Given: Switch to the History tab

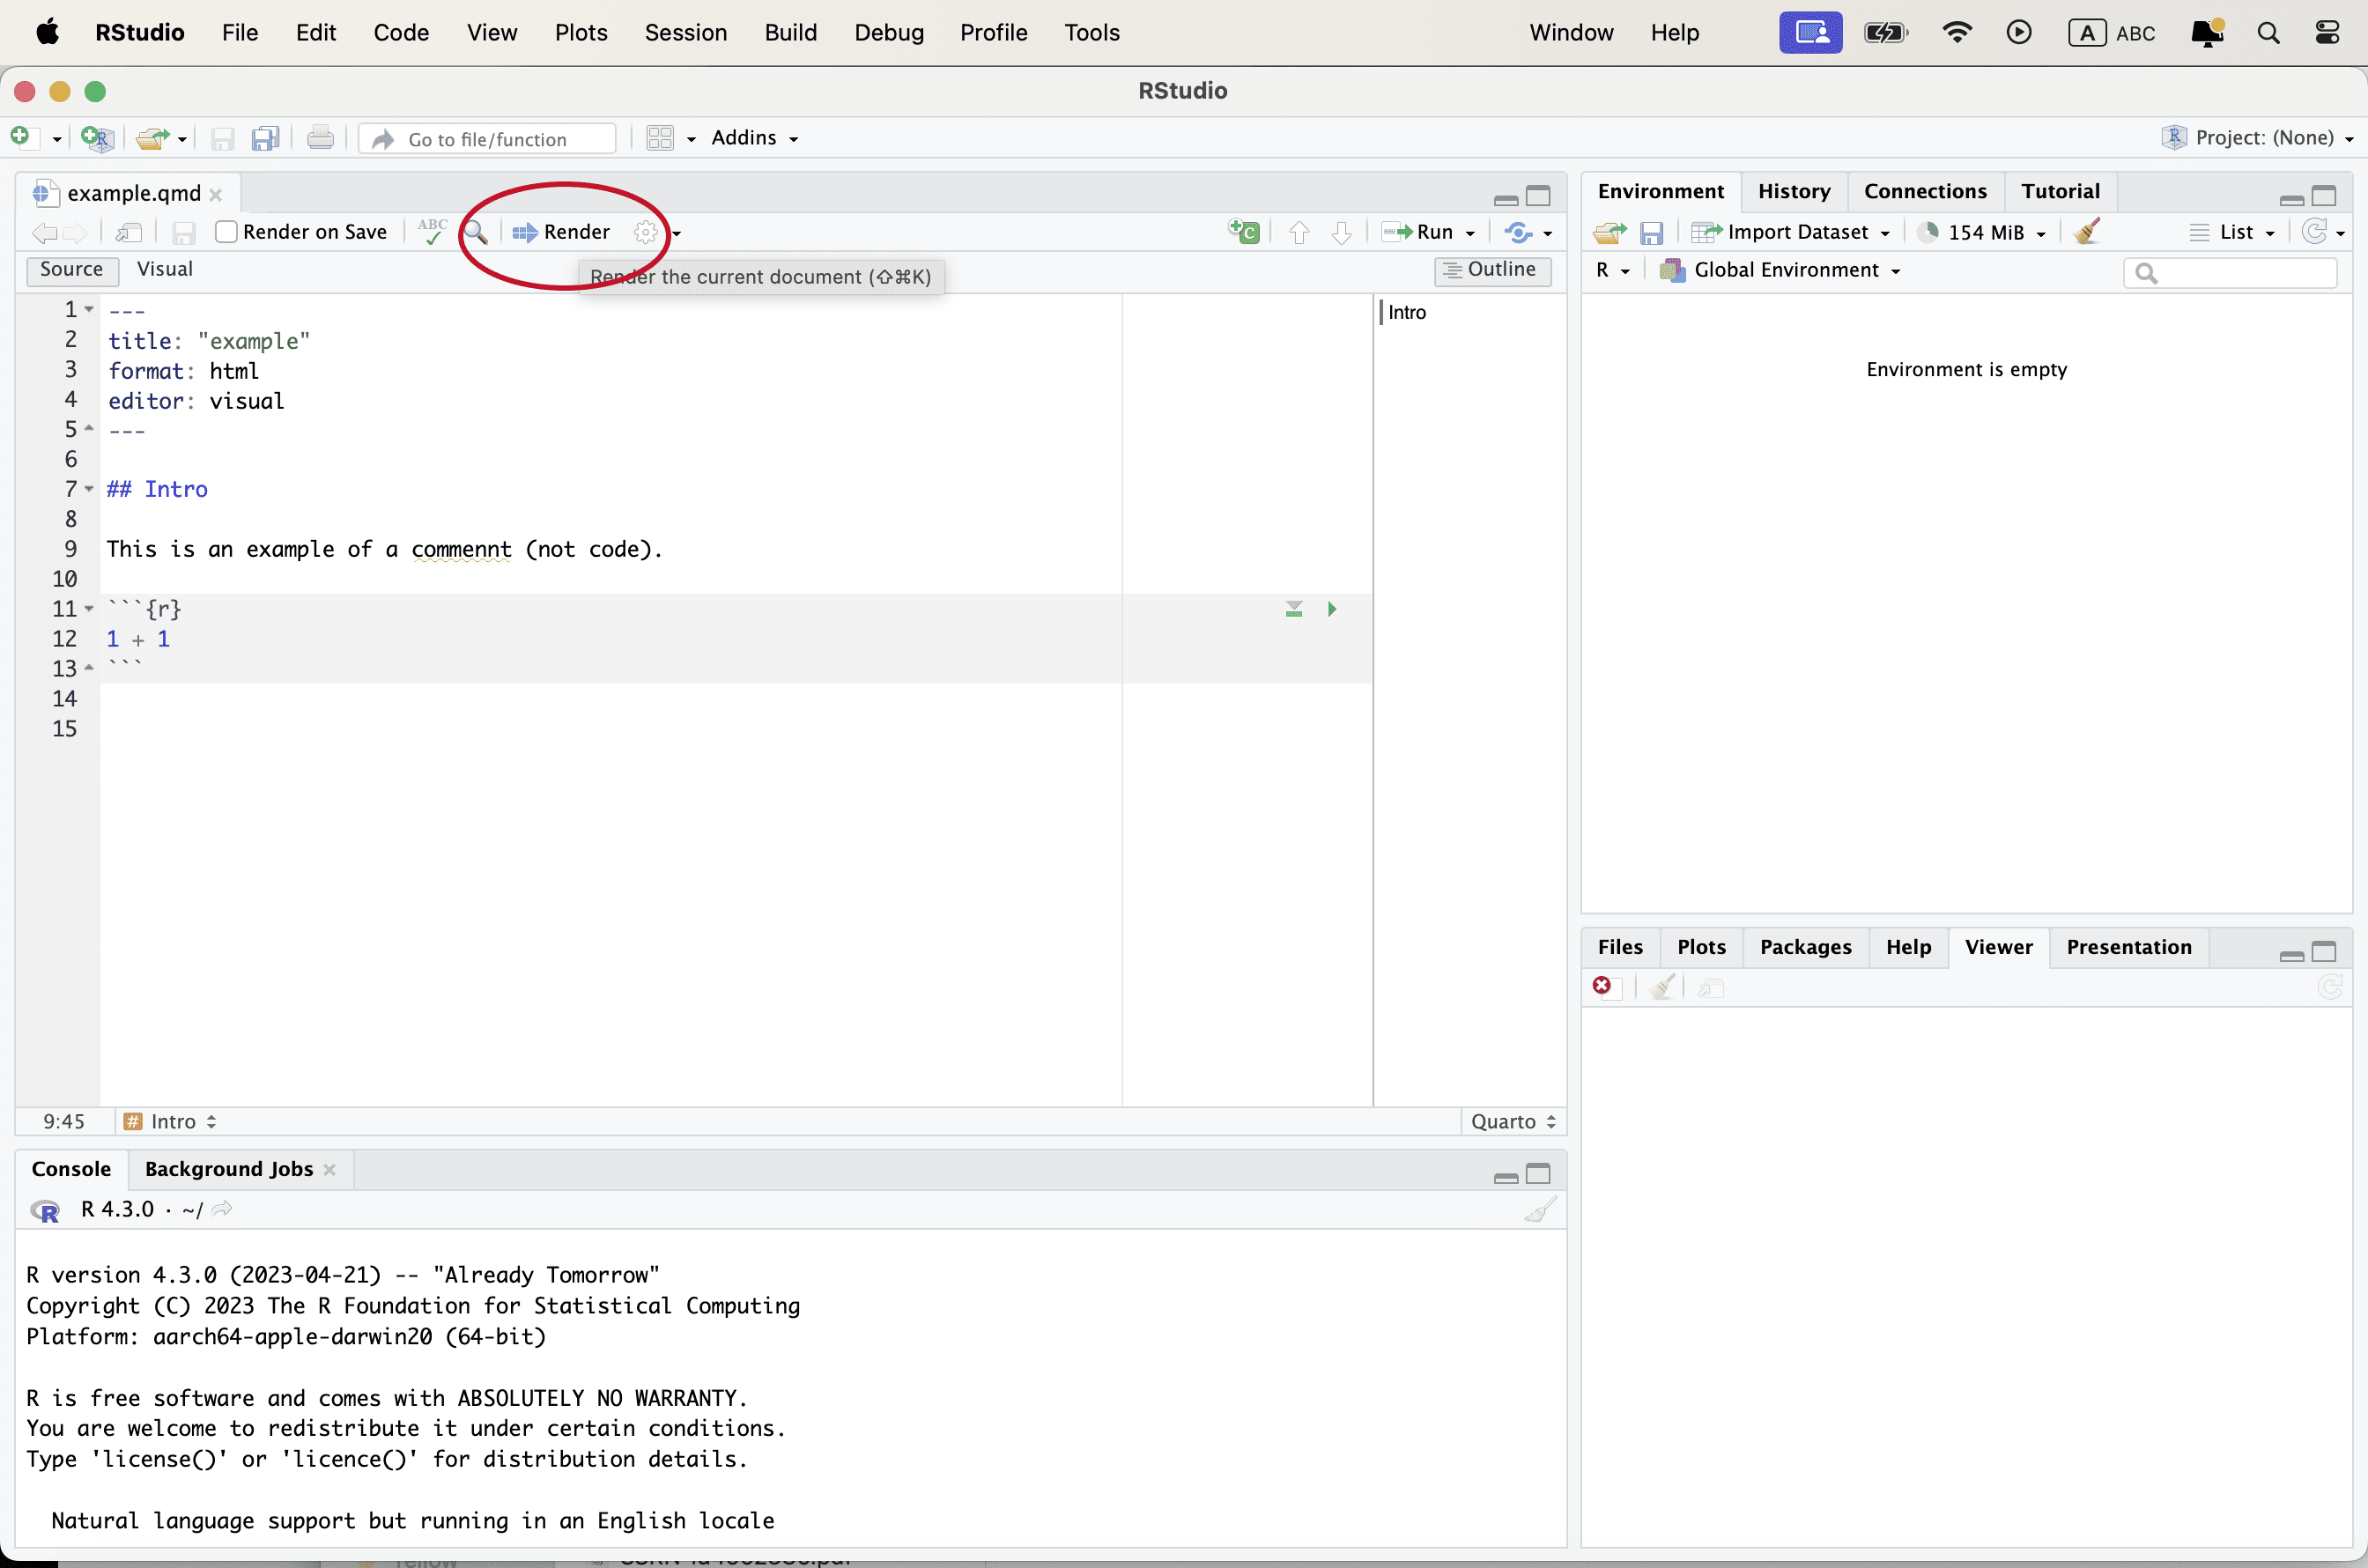Looking at the screenshot, I should pyautogui.click(x=1793, y=191).
